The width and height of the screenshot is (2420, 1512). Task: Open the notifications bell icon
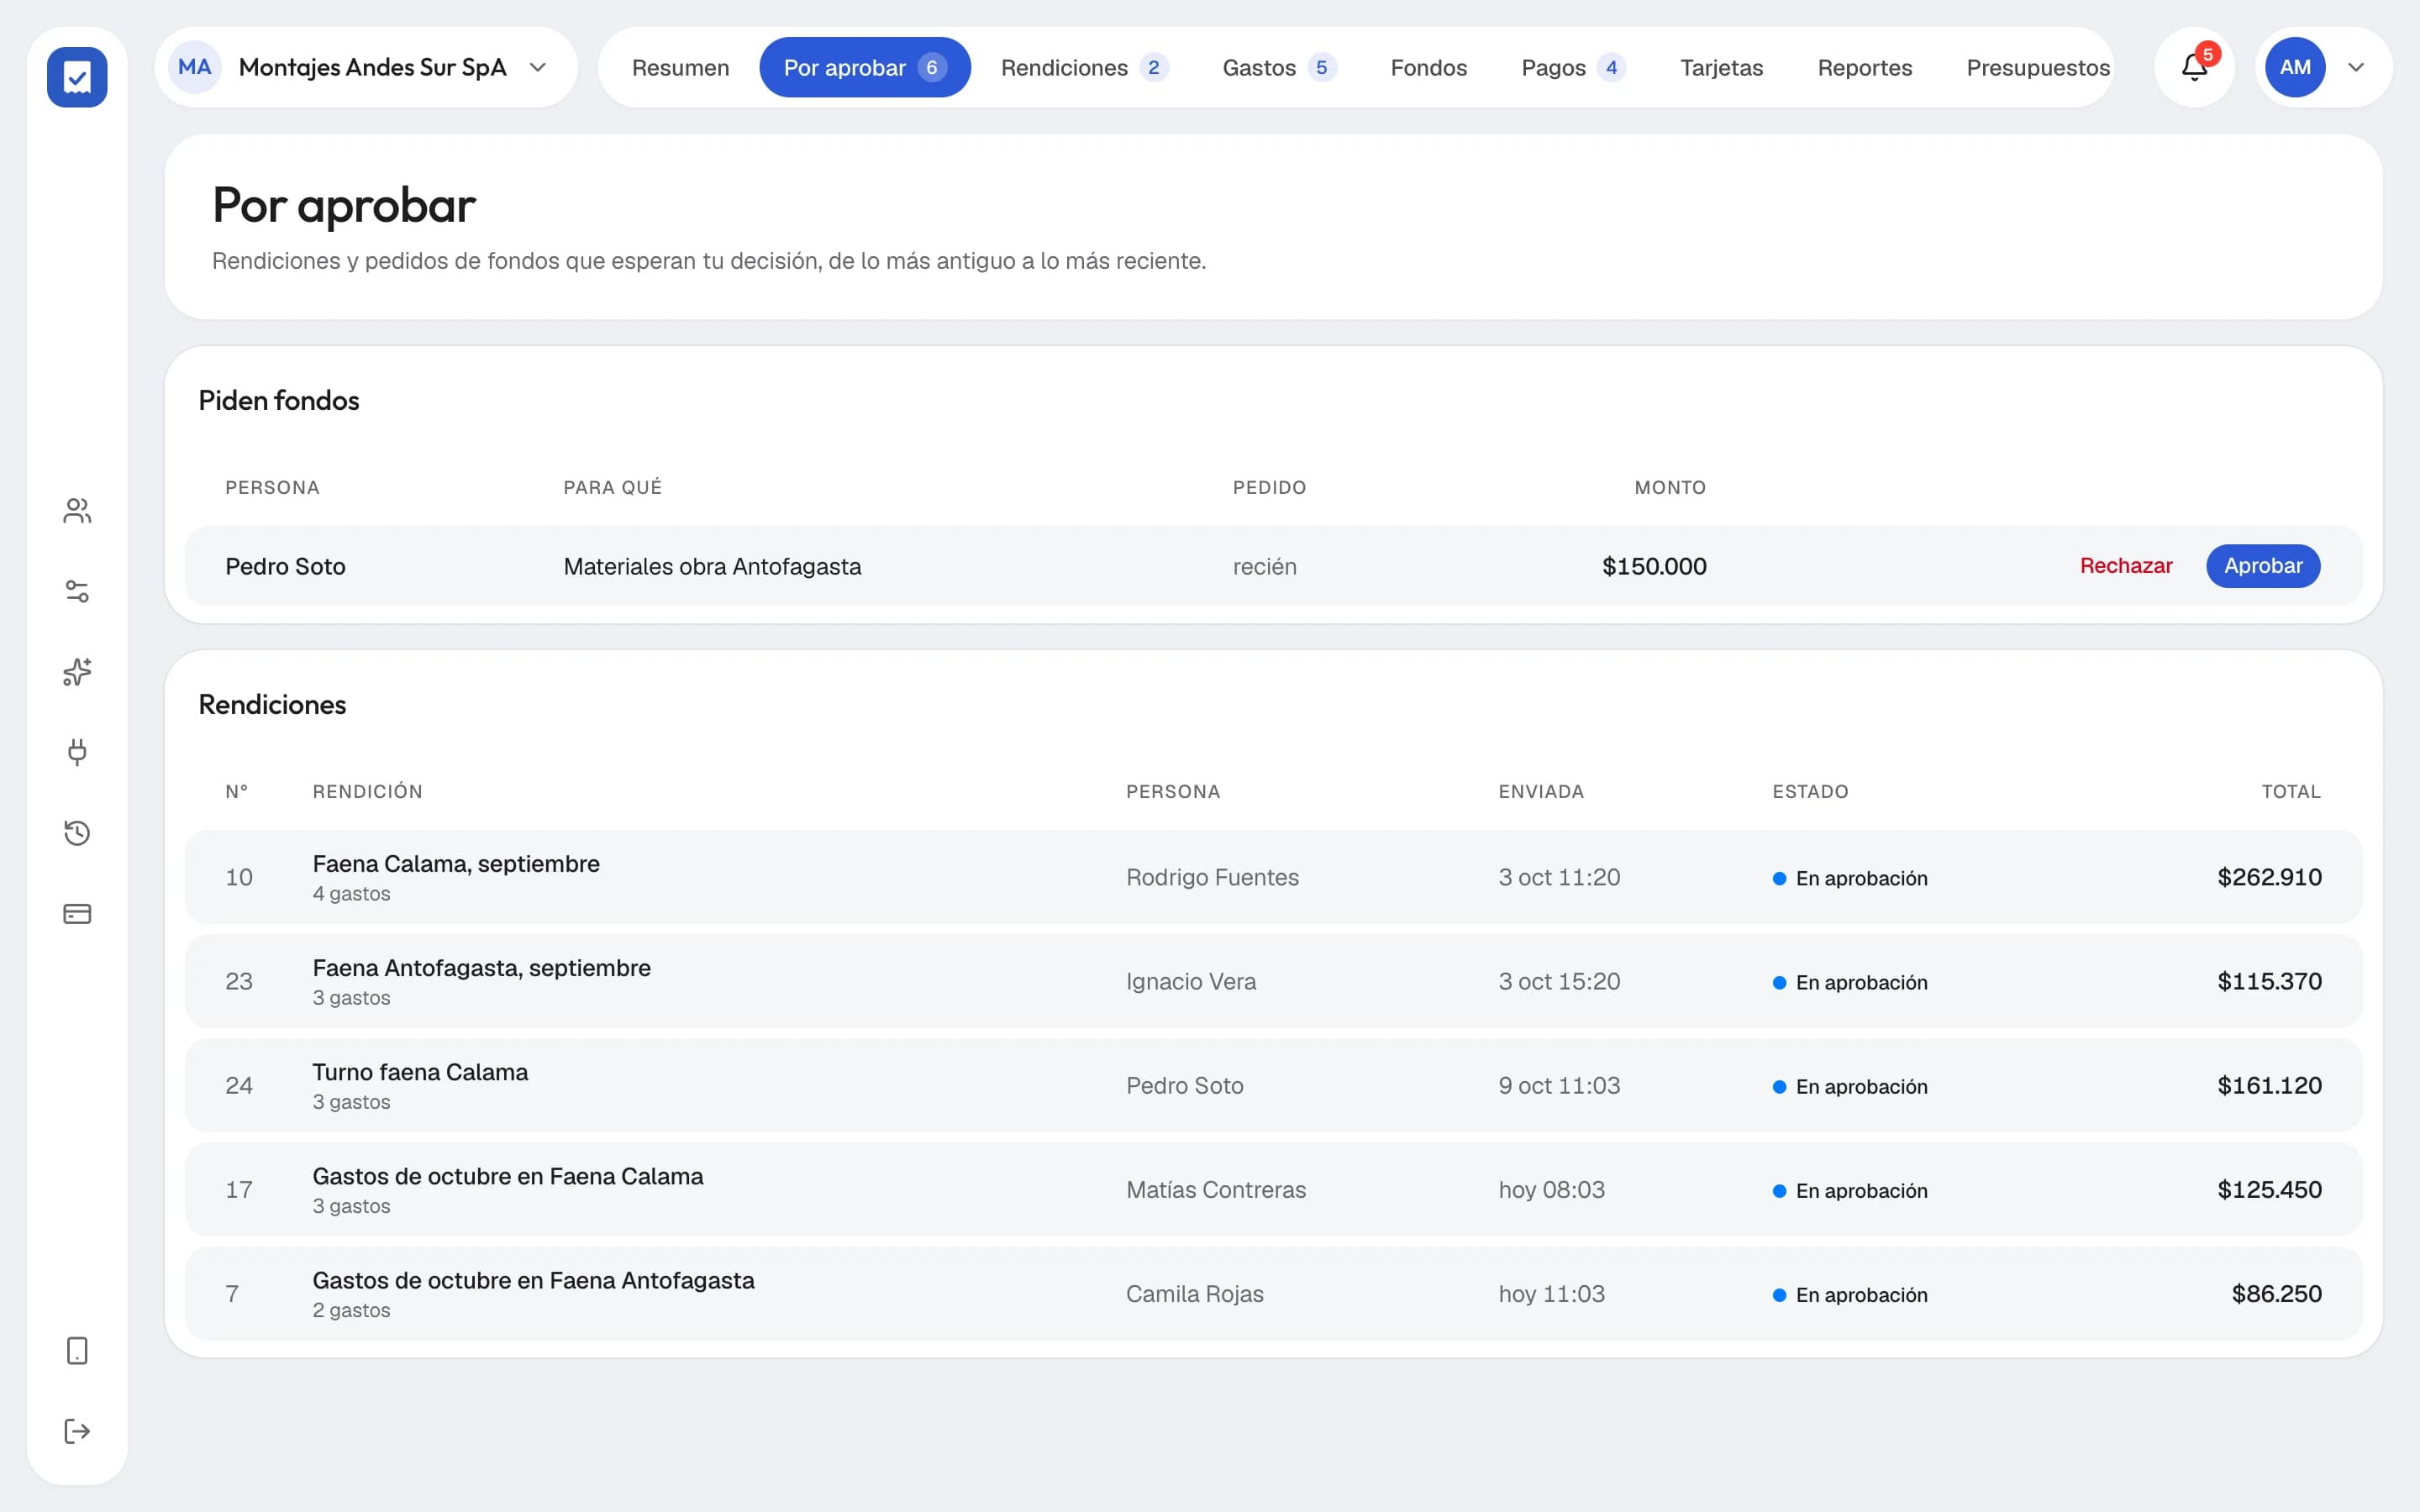click(2194, 67)
